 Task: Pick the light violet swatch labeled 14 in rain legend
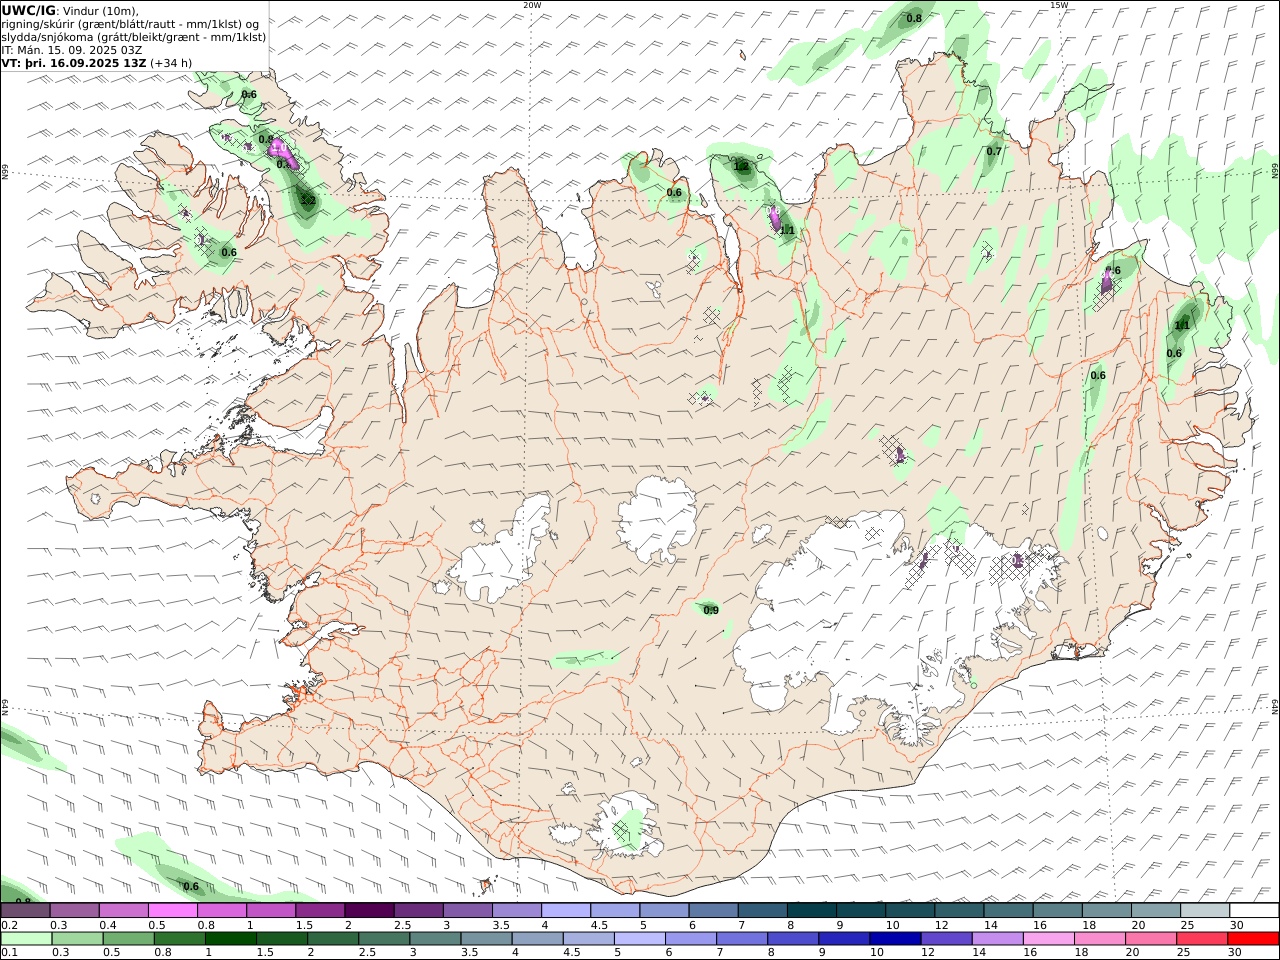point(999,939)
